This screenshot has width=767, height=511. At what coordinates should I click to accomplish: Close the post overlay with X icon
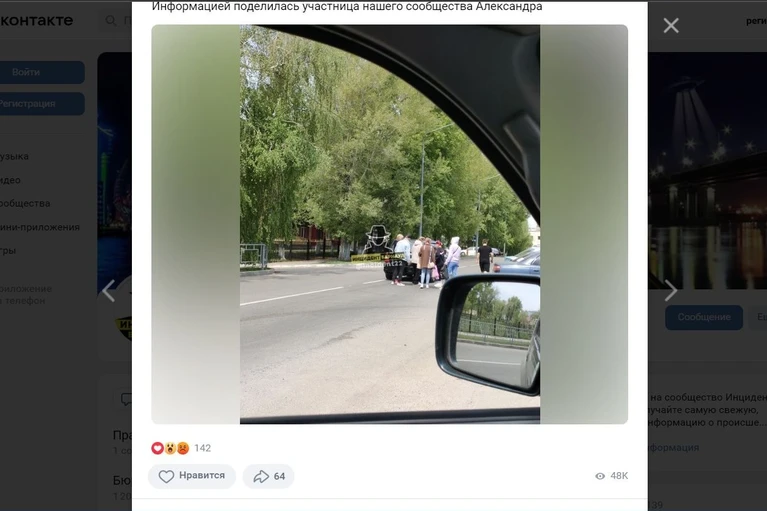tap(671, 25)
